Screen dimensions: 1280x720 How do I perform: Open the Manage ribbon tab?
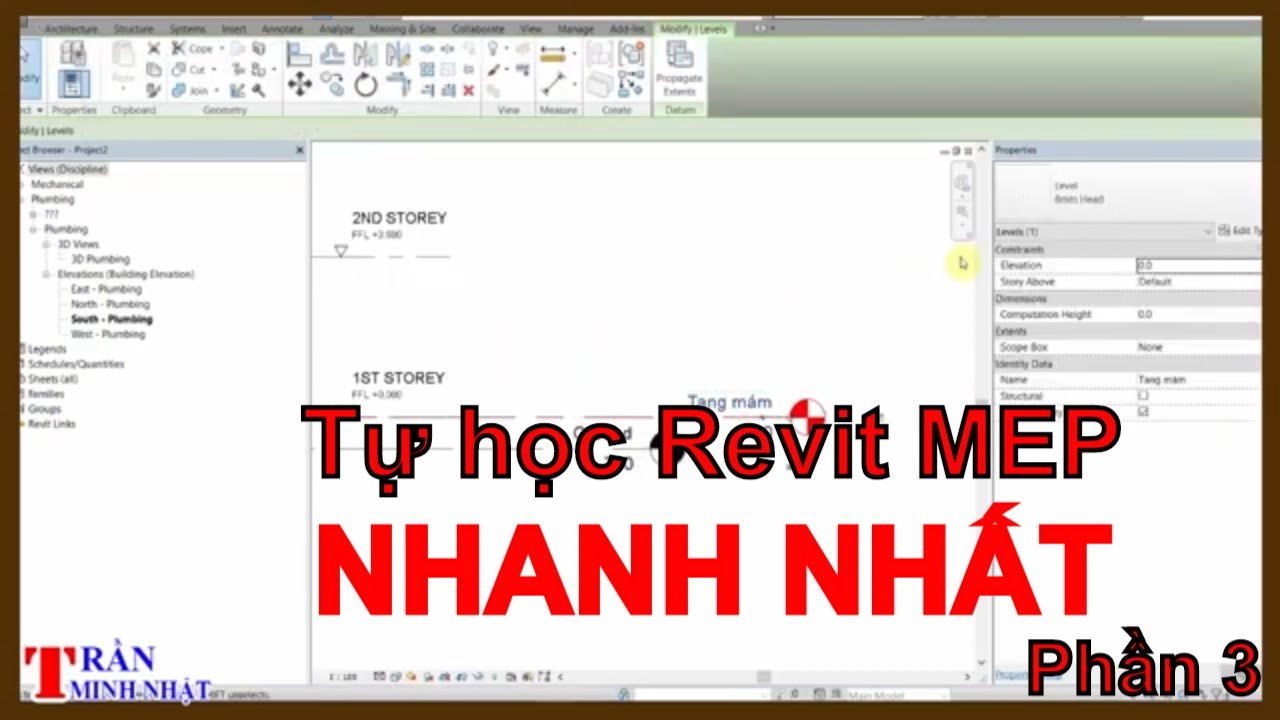tap(576, 29)
